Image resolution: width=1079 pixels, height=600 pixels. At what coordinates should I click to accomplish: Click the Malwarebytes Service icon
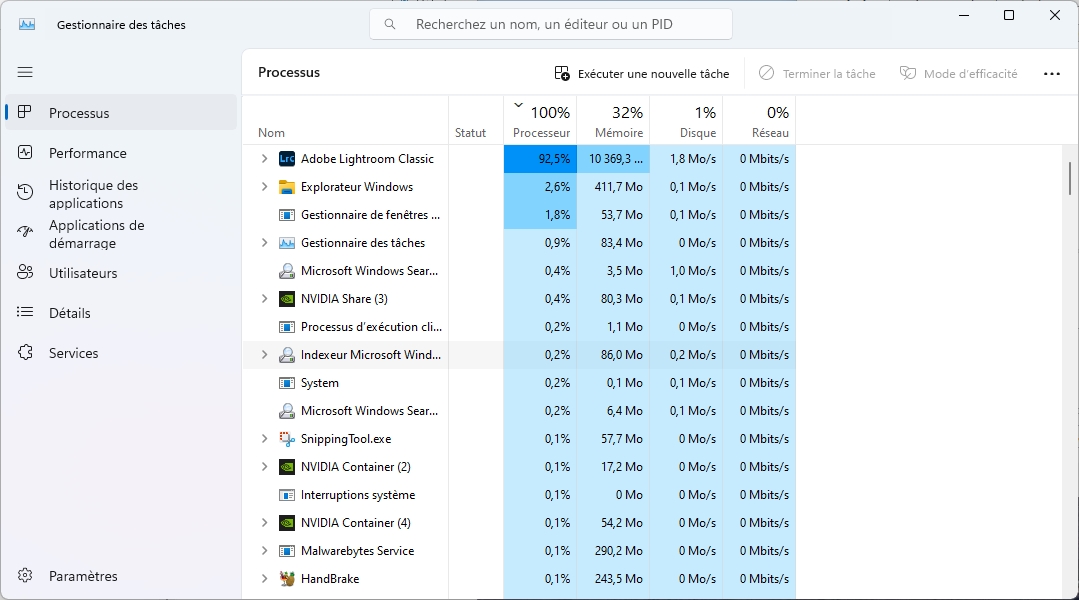[287, 551]
